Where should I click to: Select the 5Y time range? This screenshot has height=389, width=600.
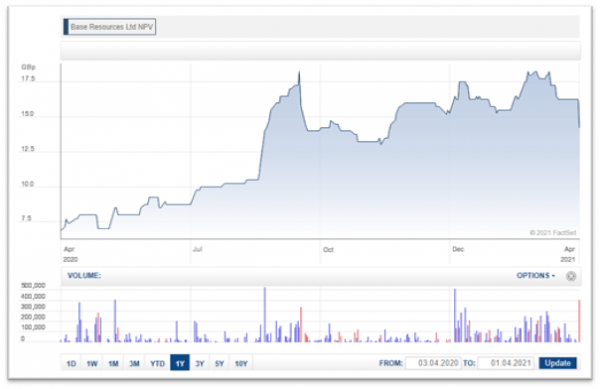click(x=219, y=363)
